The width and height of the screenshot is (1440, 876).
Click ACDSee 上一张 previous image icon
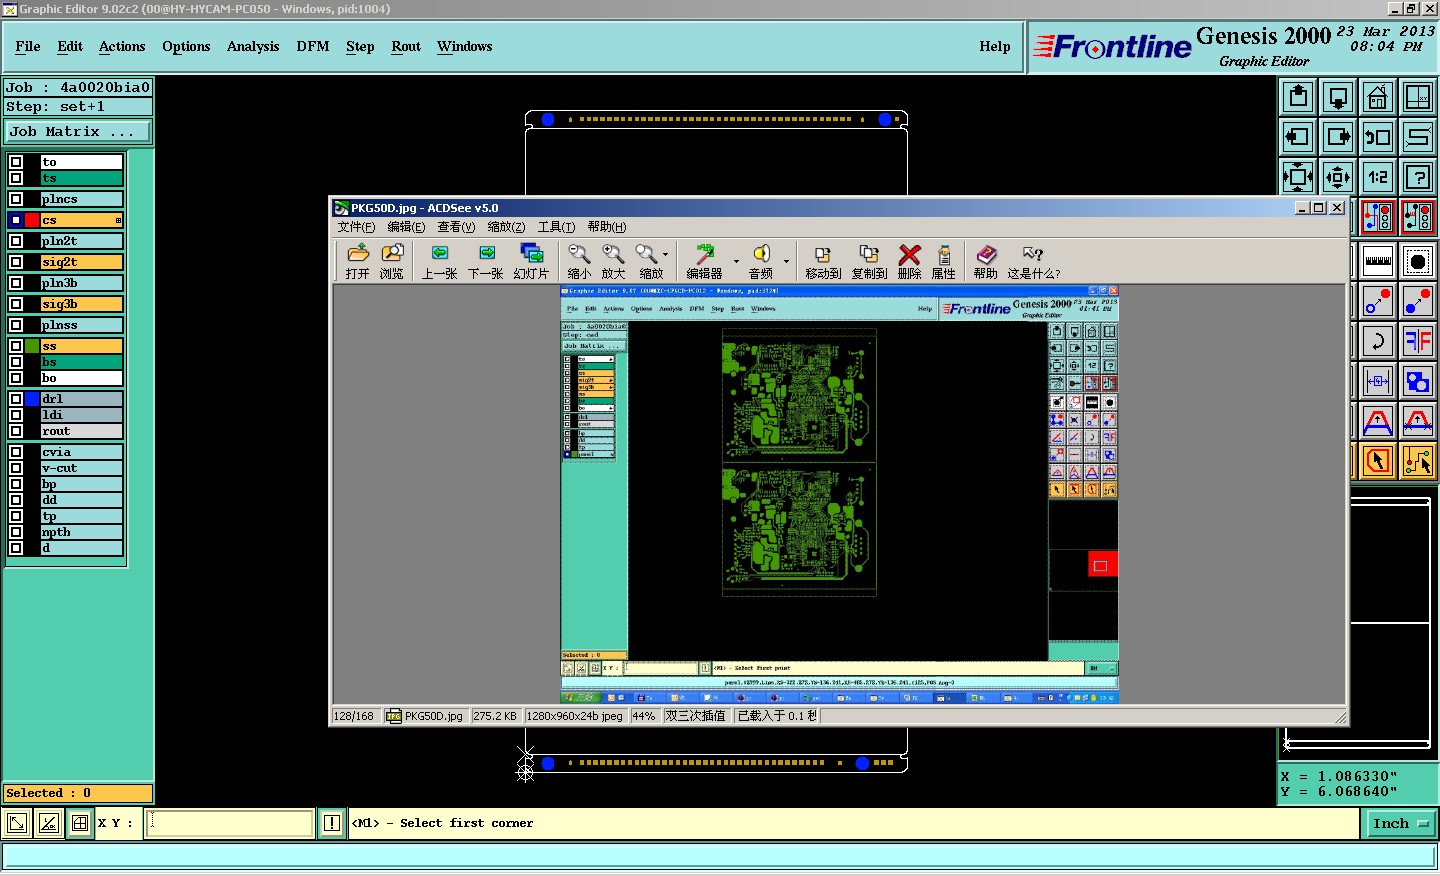439,261
